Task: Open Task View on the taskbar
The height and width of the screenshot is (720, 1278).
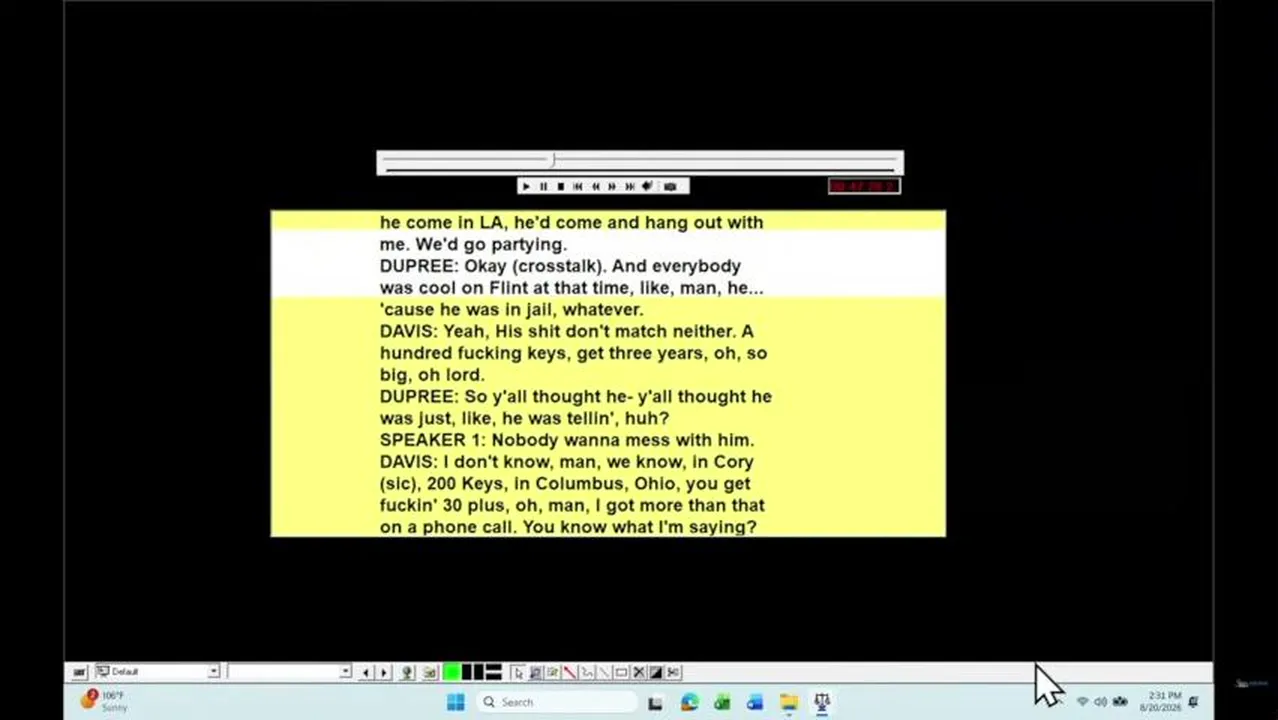Action: 655,703
